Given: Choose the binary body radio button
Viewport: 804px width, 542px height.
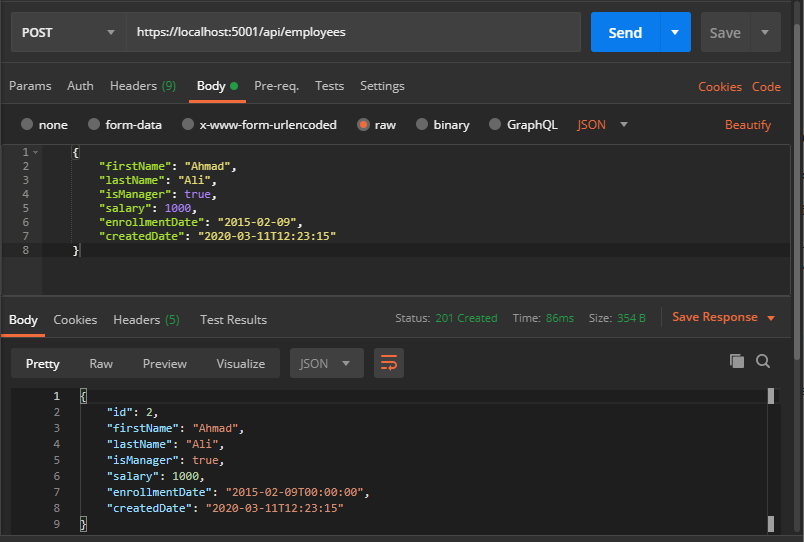Looking at the screenshot, I should coord(421,124).
